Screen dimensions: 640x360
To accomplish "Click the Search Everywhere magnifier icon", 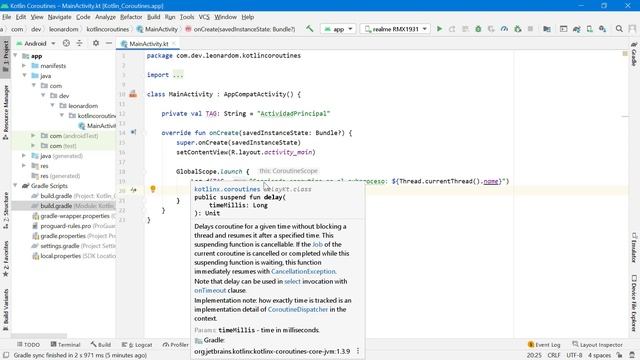I will click(619, 29).
